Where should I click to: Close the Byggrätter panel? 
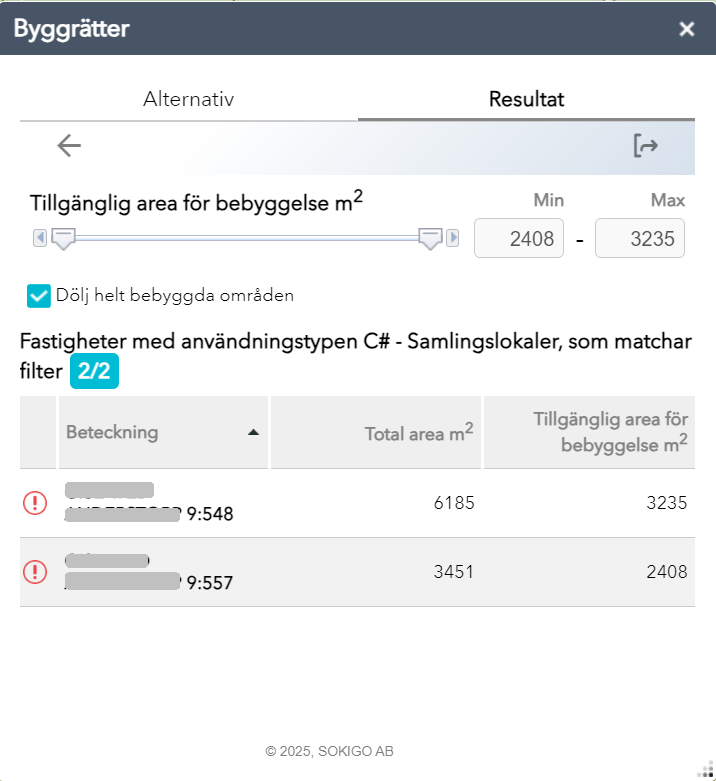click(687, 29)
